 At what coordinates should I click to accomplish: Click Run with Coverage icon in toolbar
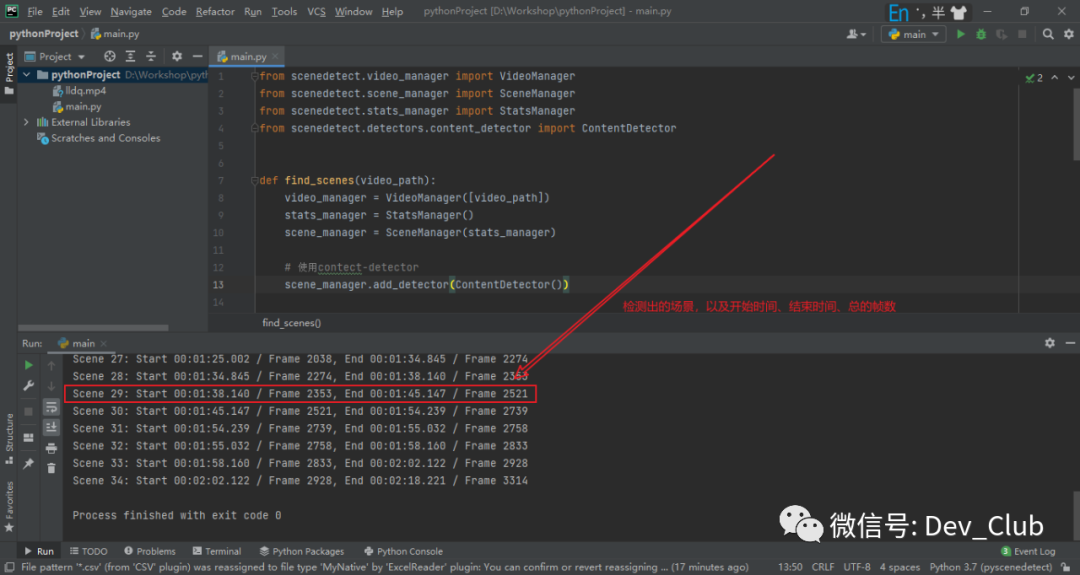tap(1001, 34)
